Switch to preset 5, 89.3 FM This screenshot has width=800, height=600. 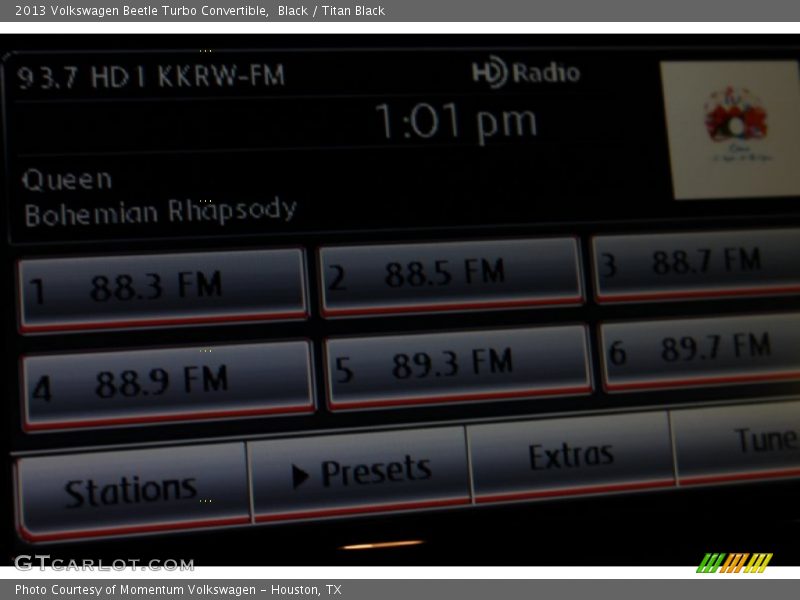point(458,366)
